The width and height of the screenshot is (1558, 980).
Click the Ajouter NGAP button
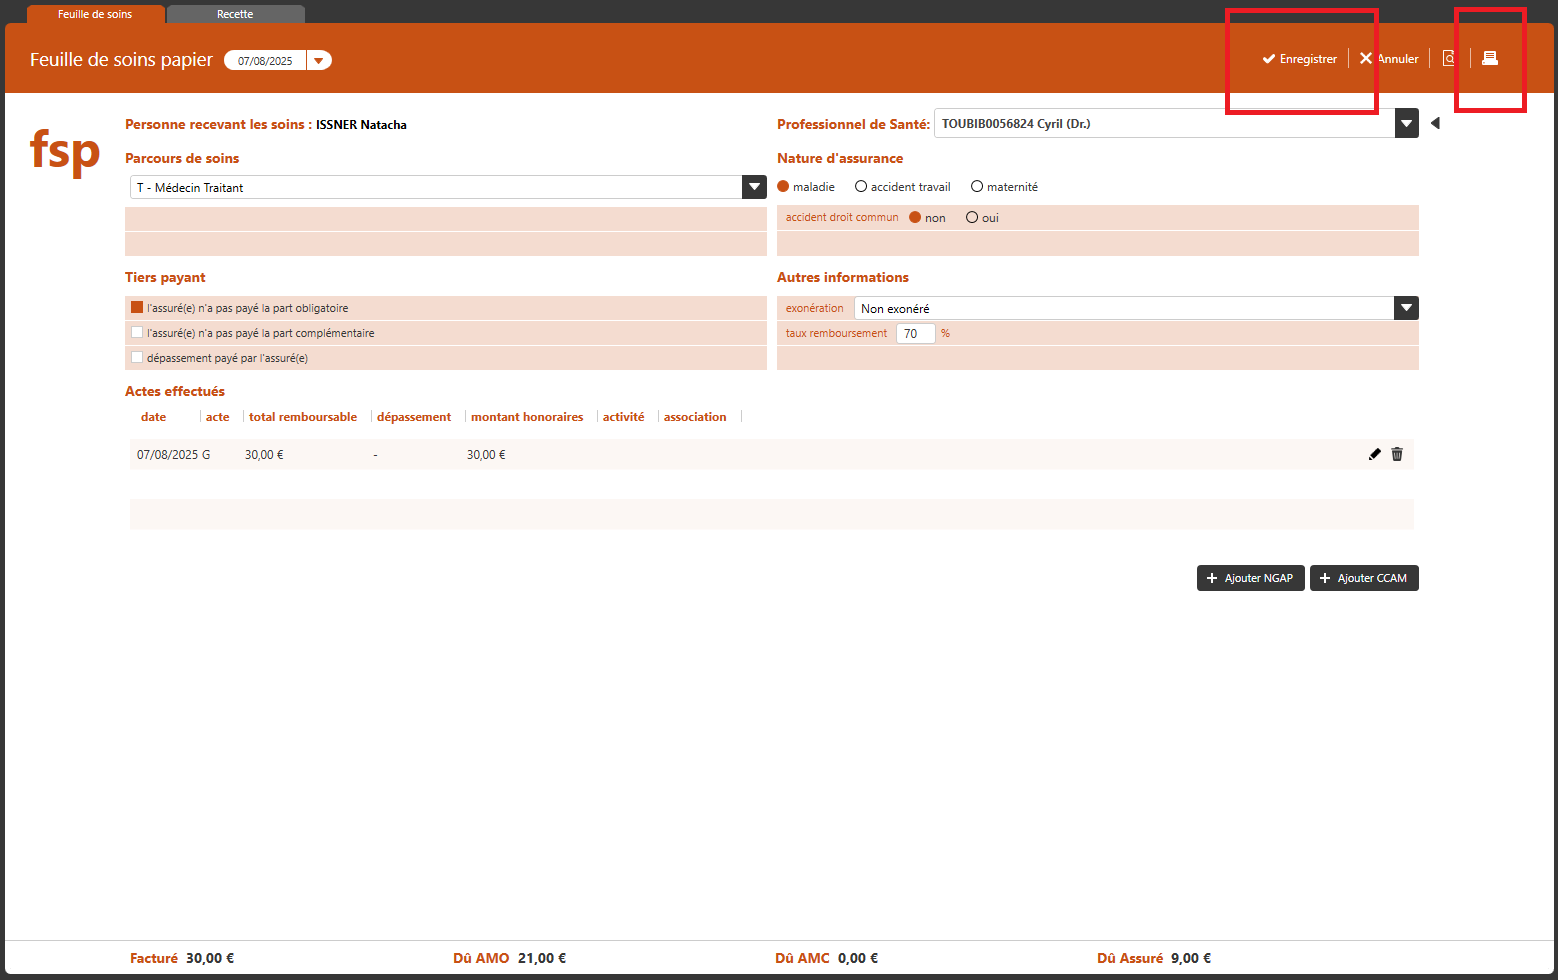click(1250, 578)
